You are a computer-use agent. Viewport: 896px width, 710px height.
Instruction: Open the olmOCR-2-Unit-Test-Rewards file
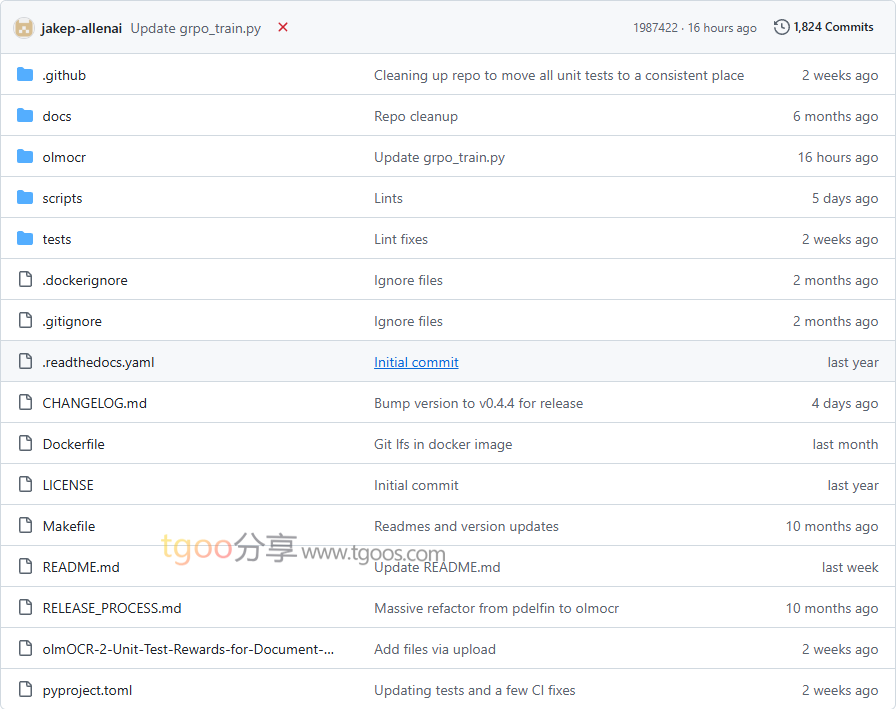click(188, 649)
